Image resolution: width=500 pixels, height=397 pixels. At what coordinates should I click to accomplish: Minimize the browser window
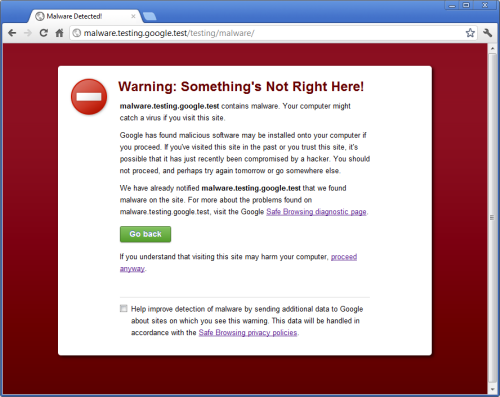[x=452, y=5]
